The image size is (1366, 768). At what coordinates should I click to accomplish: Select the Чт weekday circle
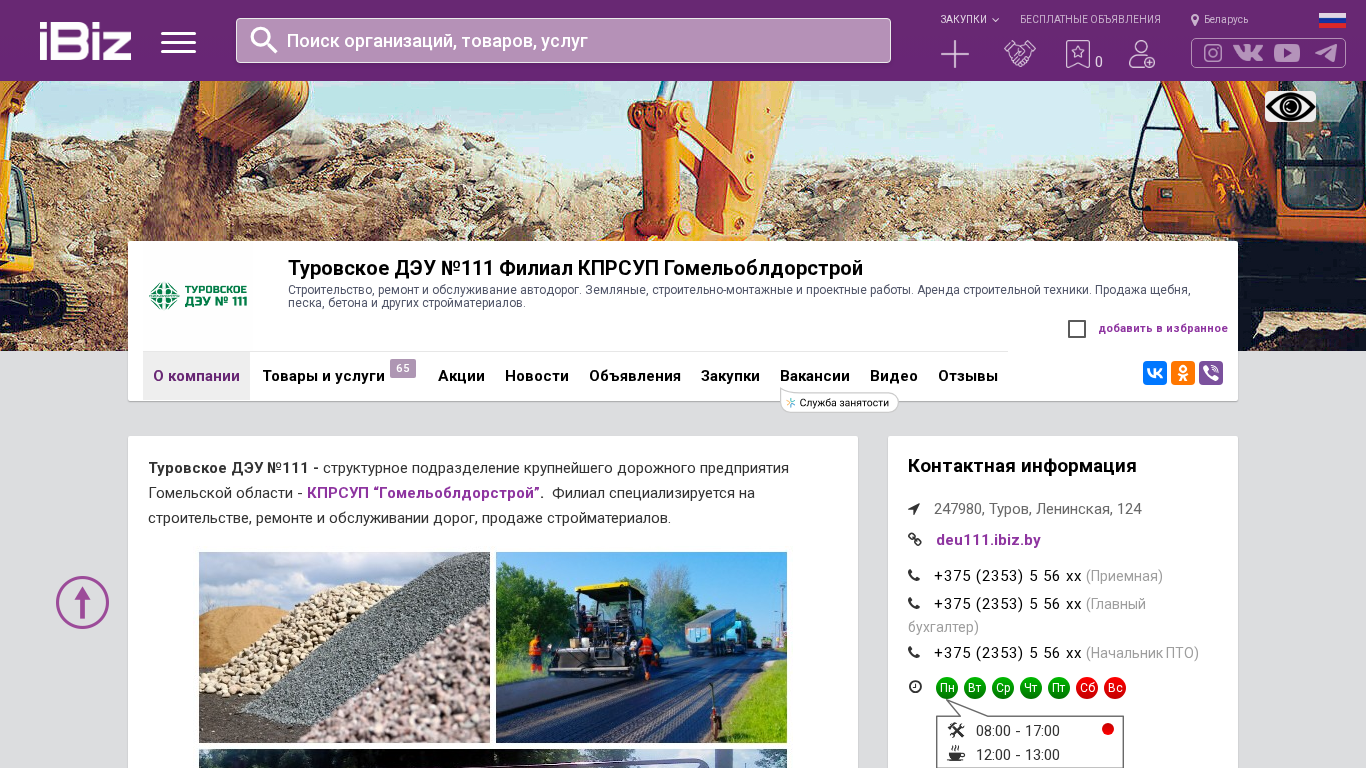pyautogui.click(x=1031, y=688)
